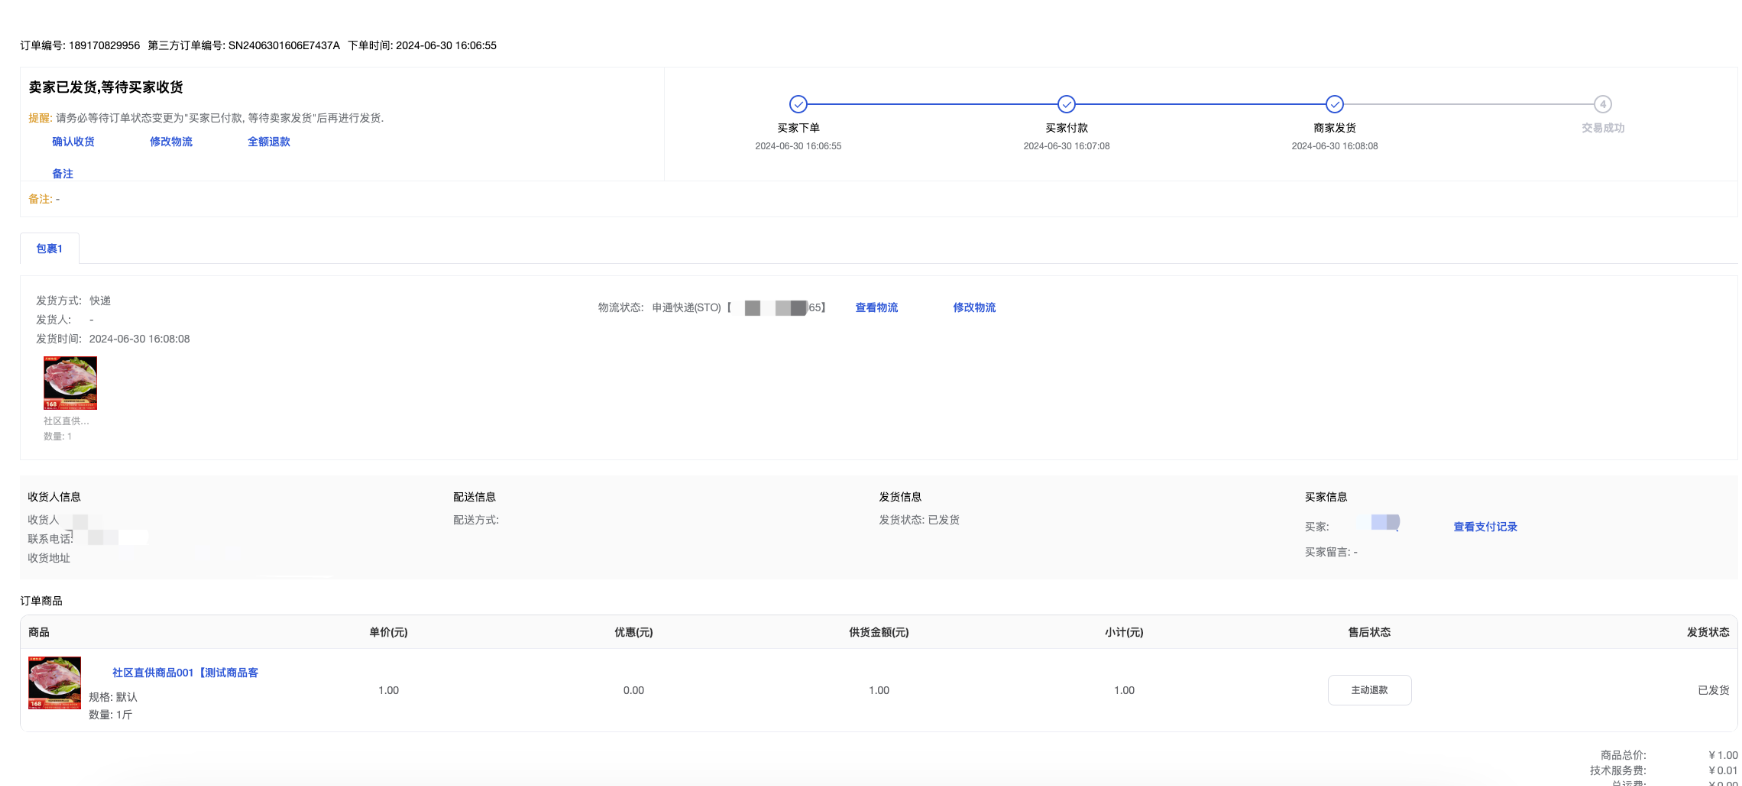Click the 售后状态 column header
The width and height of the screenshot is (1742, 786).
pyautogui.click(x=1369, y=633)
